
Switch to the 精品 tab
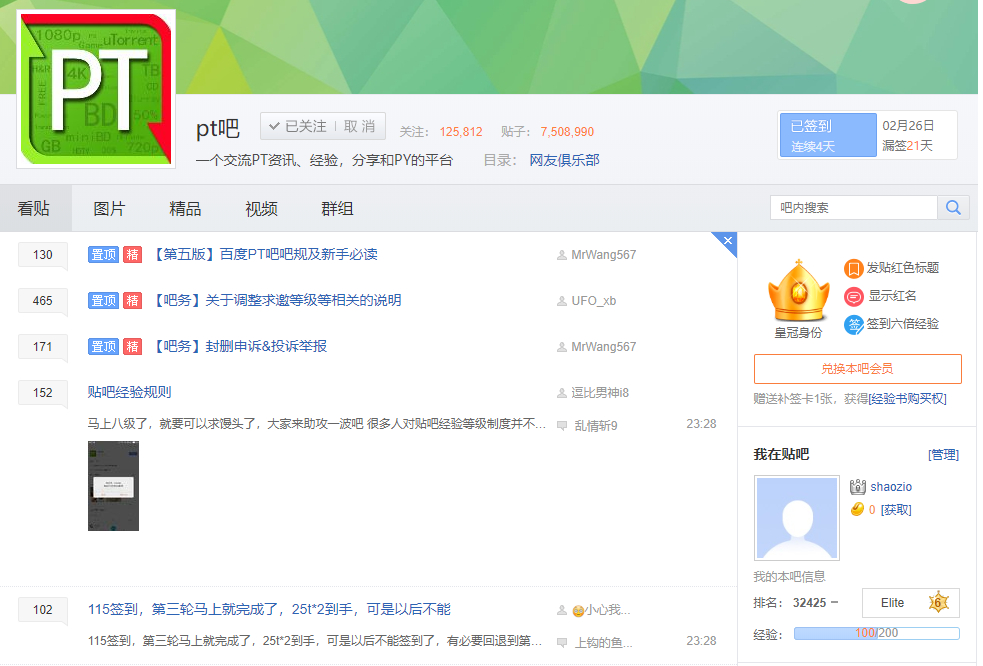(x=186, y=209)
